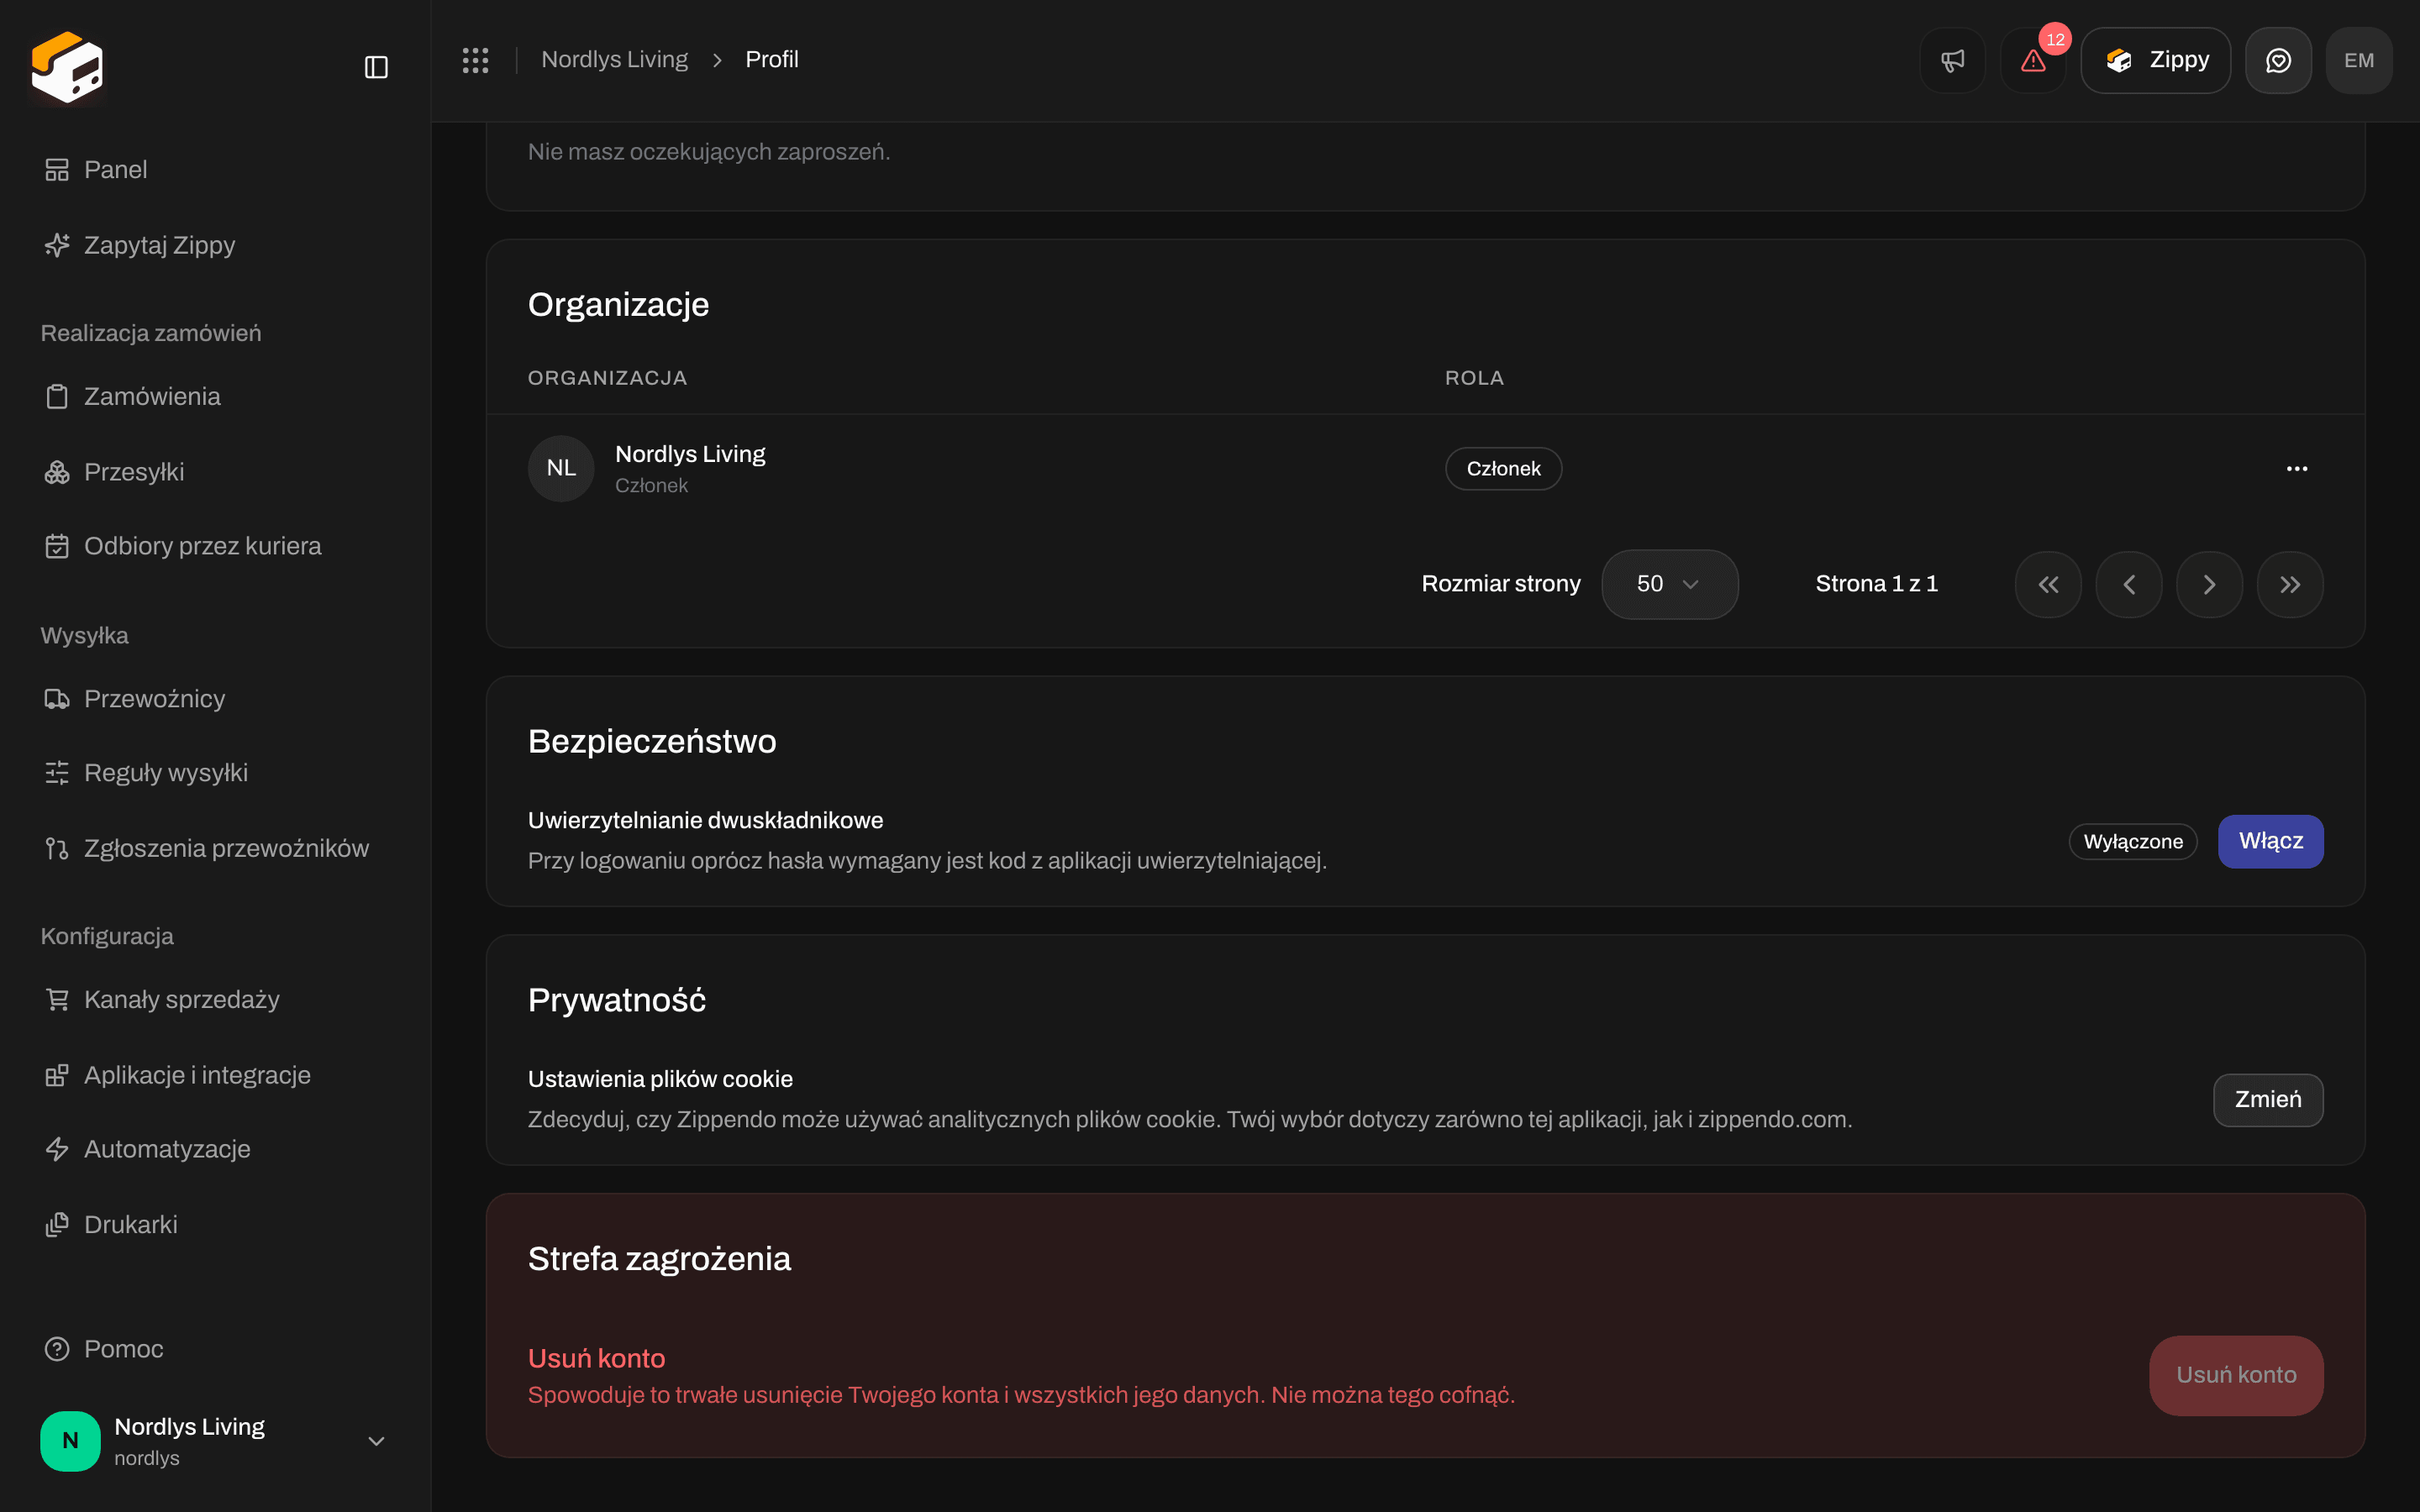The image size is (2420, 1512).
Task: Open the support chat icon
Action: (2278, 60)
